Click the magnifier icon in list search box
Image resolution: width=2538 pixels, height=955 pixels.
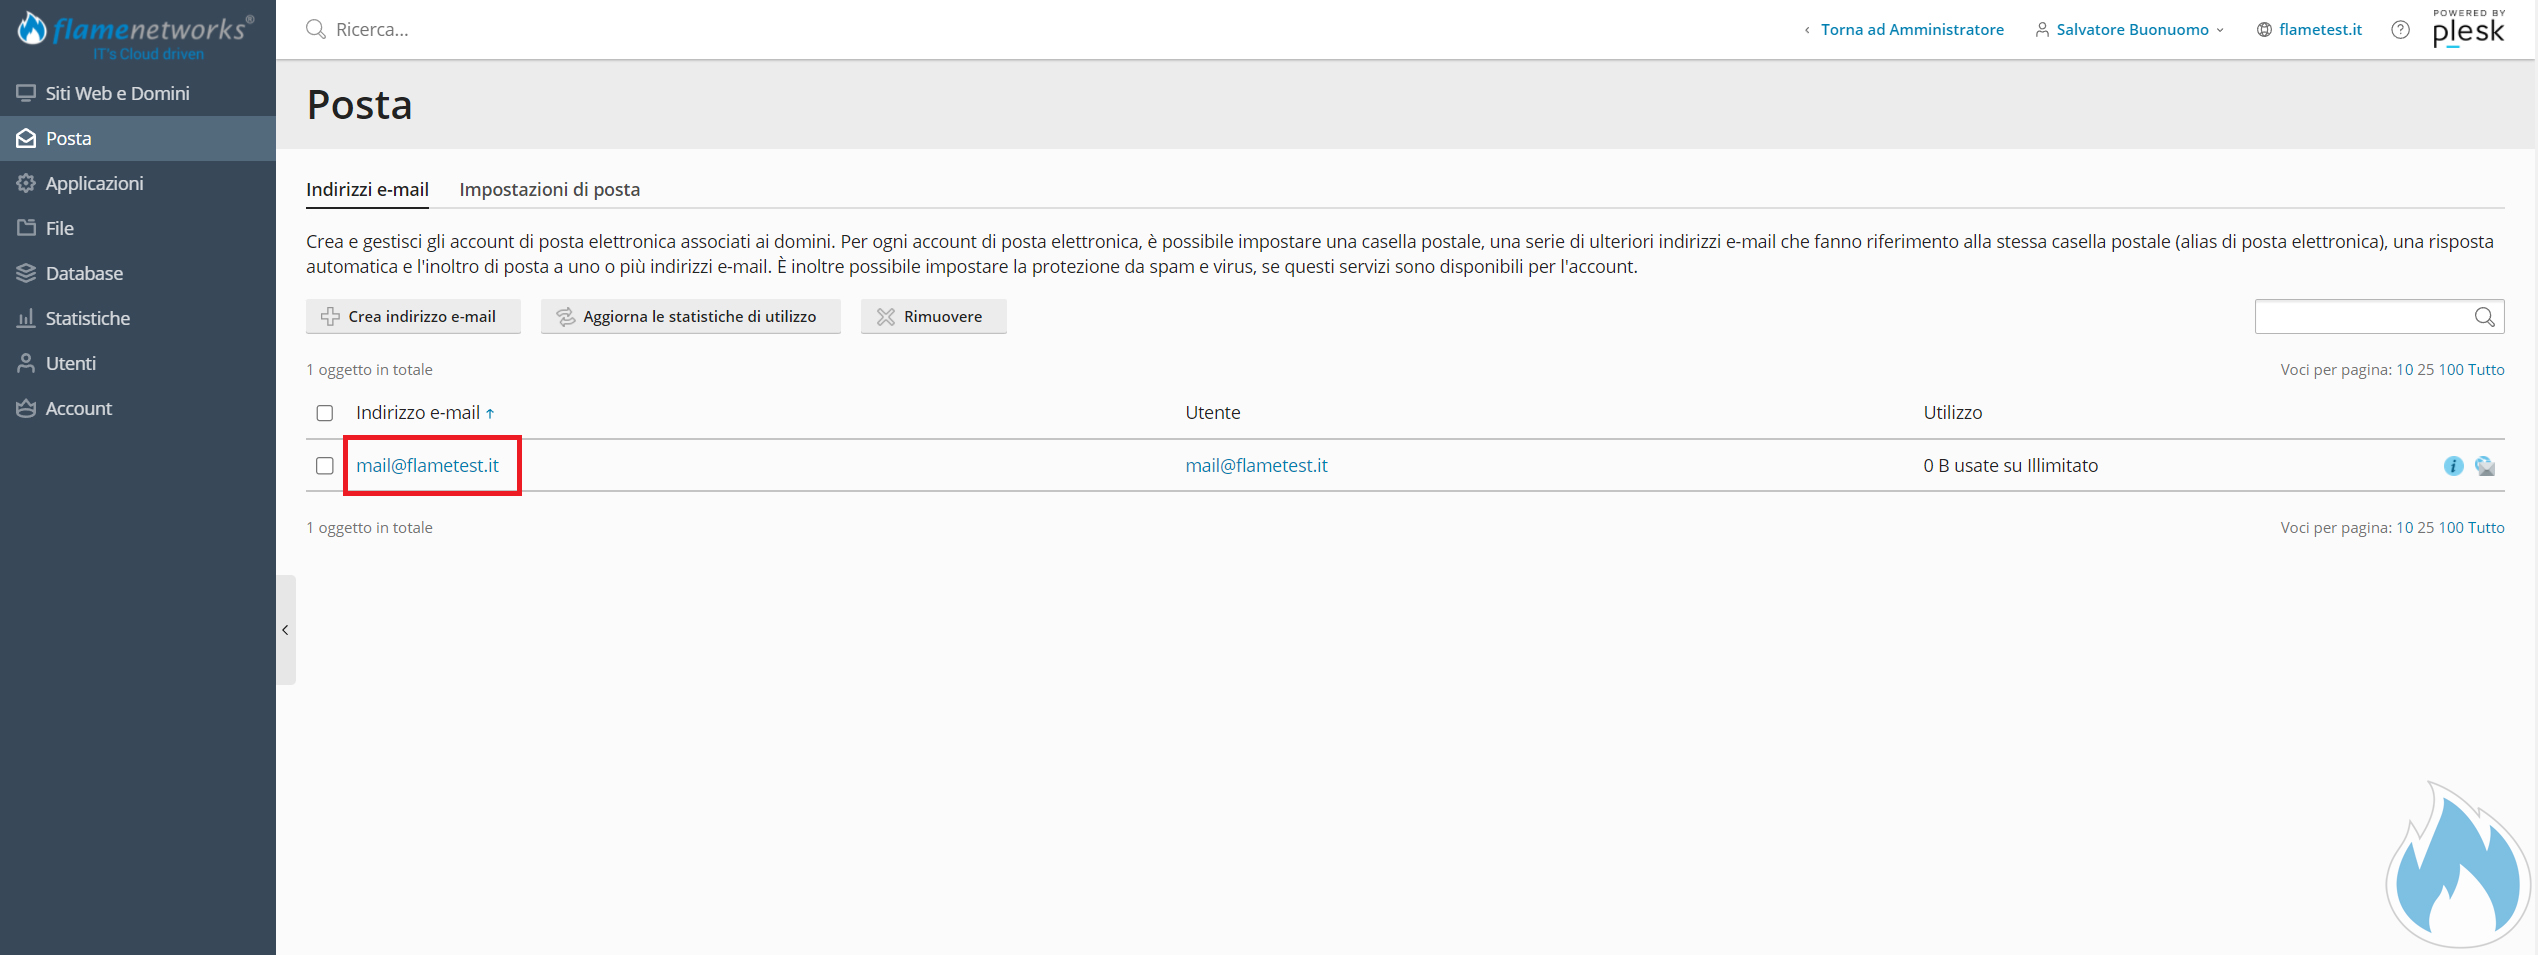[x=2484, y=317]
